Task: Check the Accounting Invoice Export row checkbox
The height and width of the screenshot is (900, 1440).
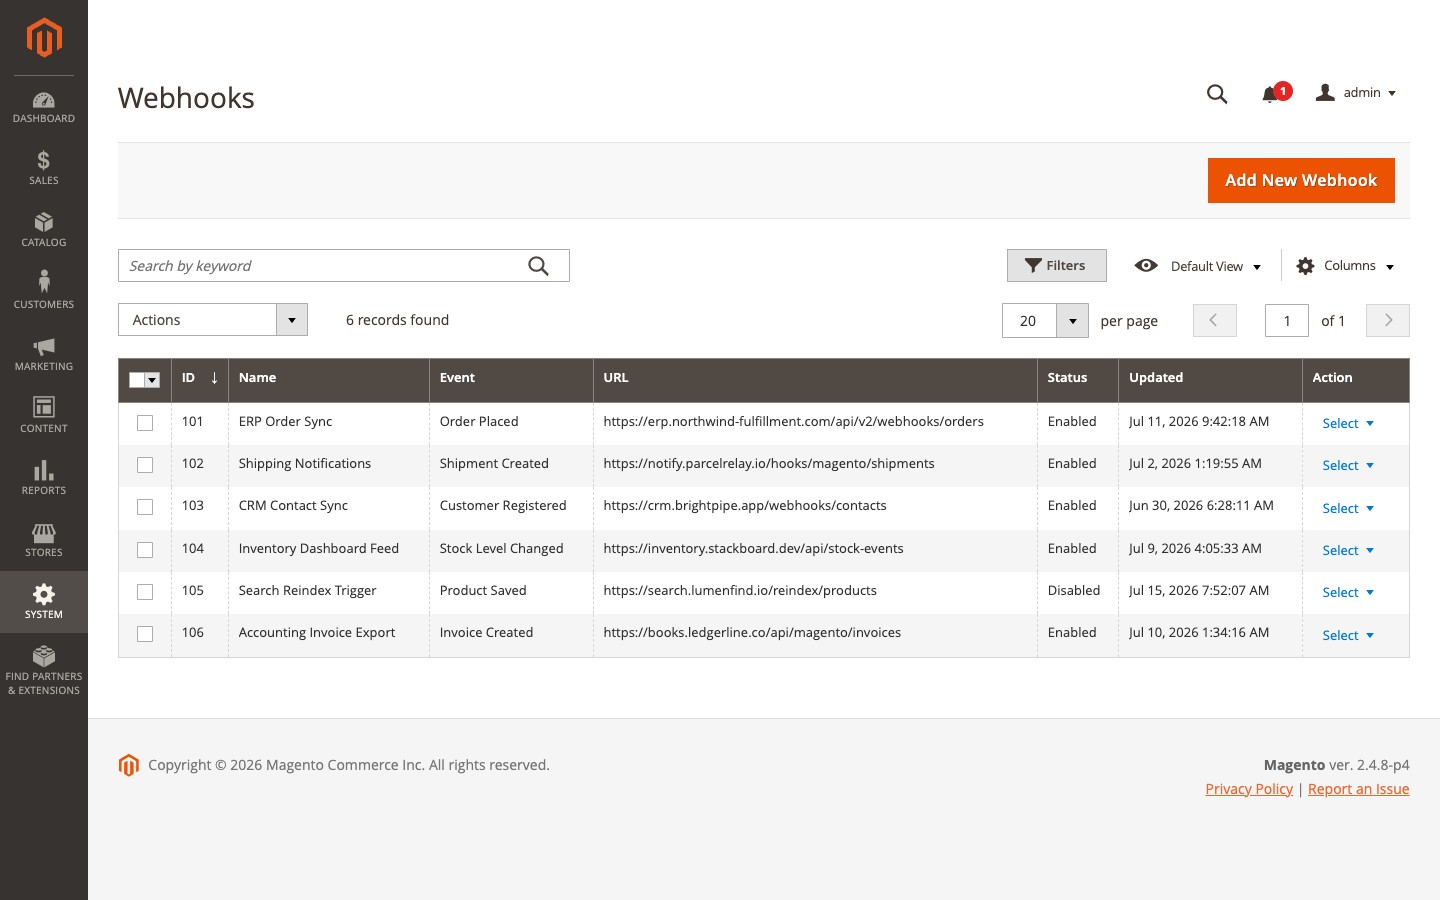Action: pyautogui.click(x=145, y=634)
